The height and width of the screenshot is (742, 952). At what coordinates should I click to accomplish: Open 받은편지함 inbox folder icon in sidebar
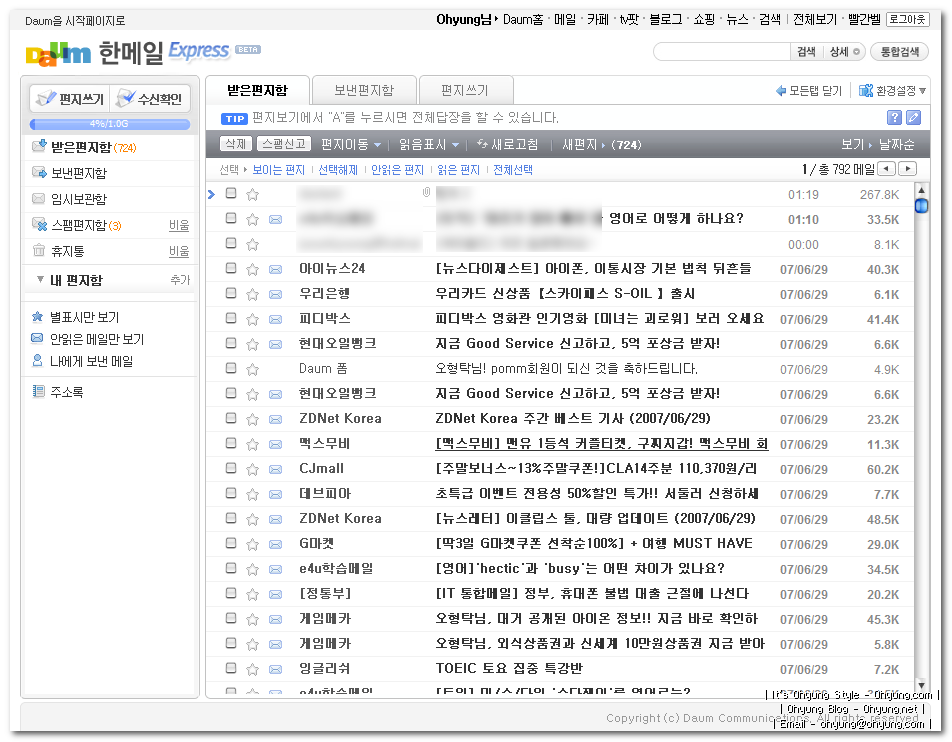(x=39, y=146)
